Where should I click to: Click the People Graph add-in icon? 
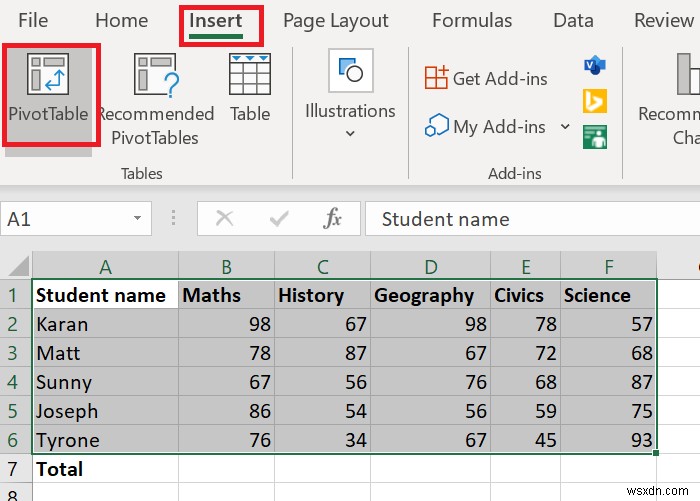pyautogui.click(x=595, y=136)
